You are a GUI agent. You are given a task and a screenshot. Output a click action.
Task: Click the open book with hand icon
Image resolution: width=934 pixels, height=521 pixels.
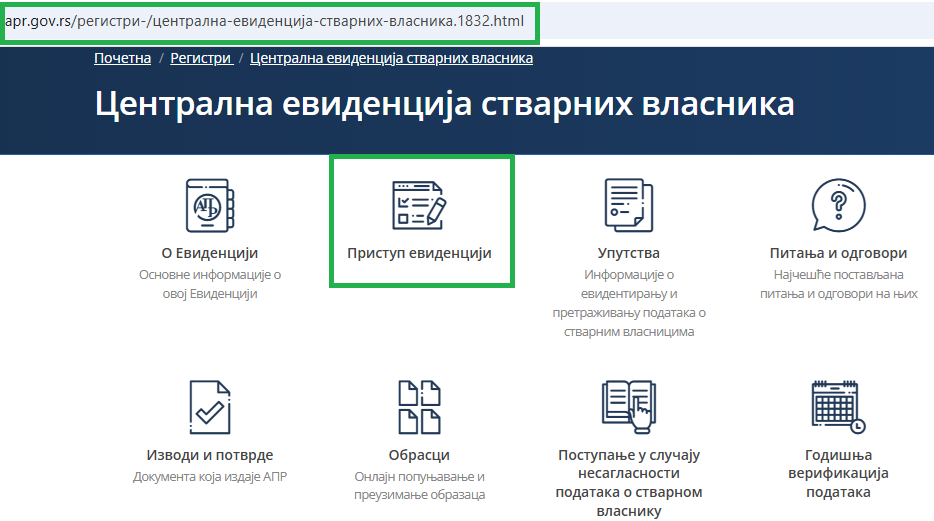629,407
